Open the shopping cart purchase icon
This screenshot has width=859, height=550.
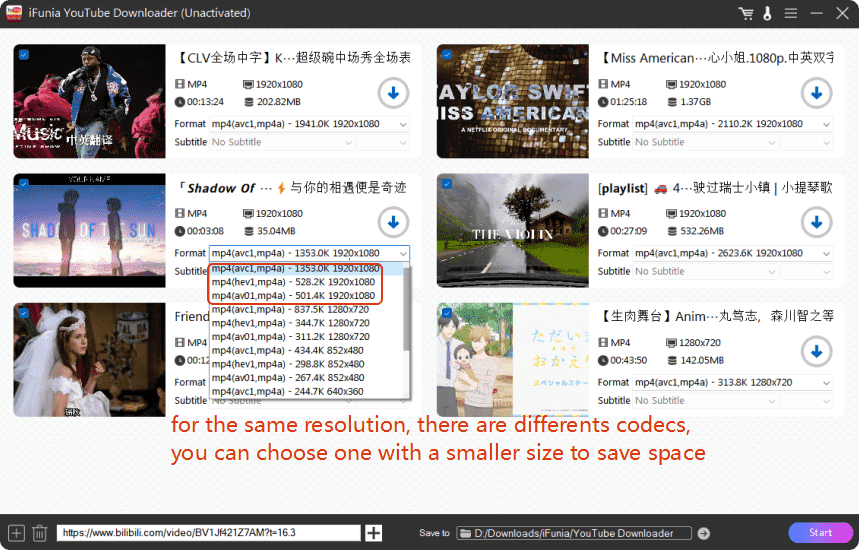click(x=745, y=14)
